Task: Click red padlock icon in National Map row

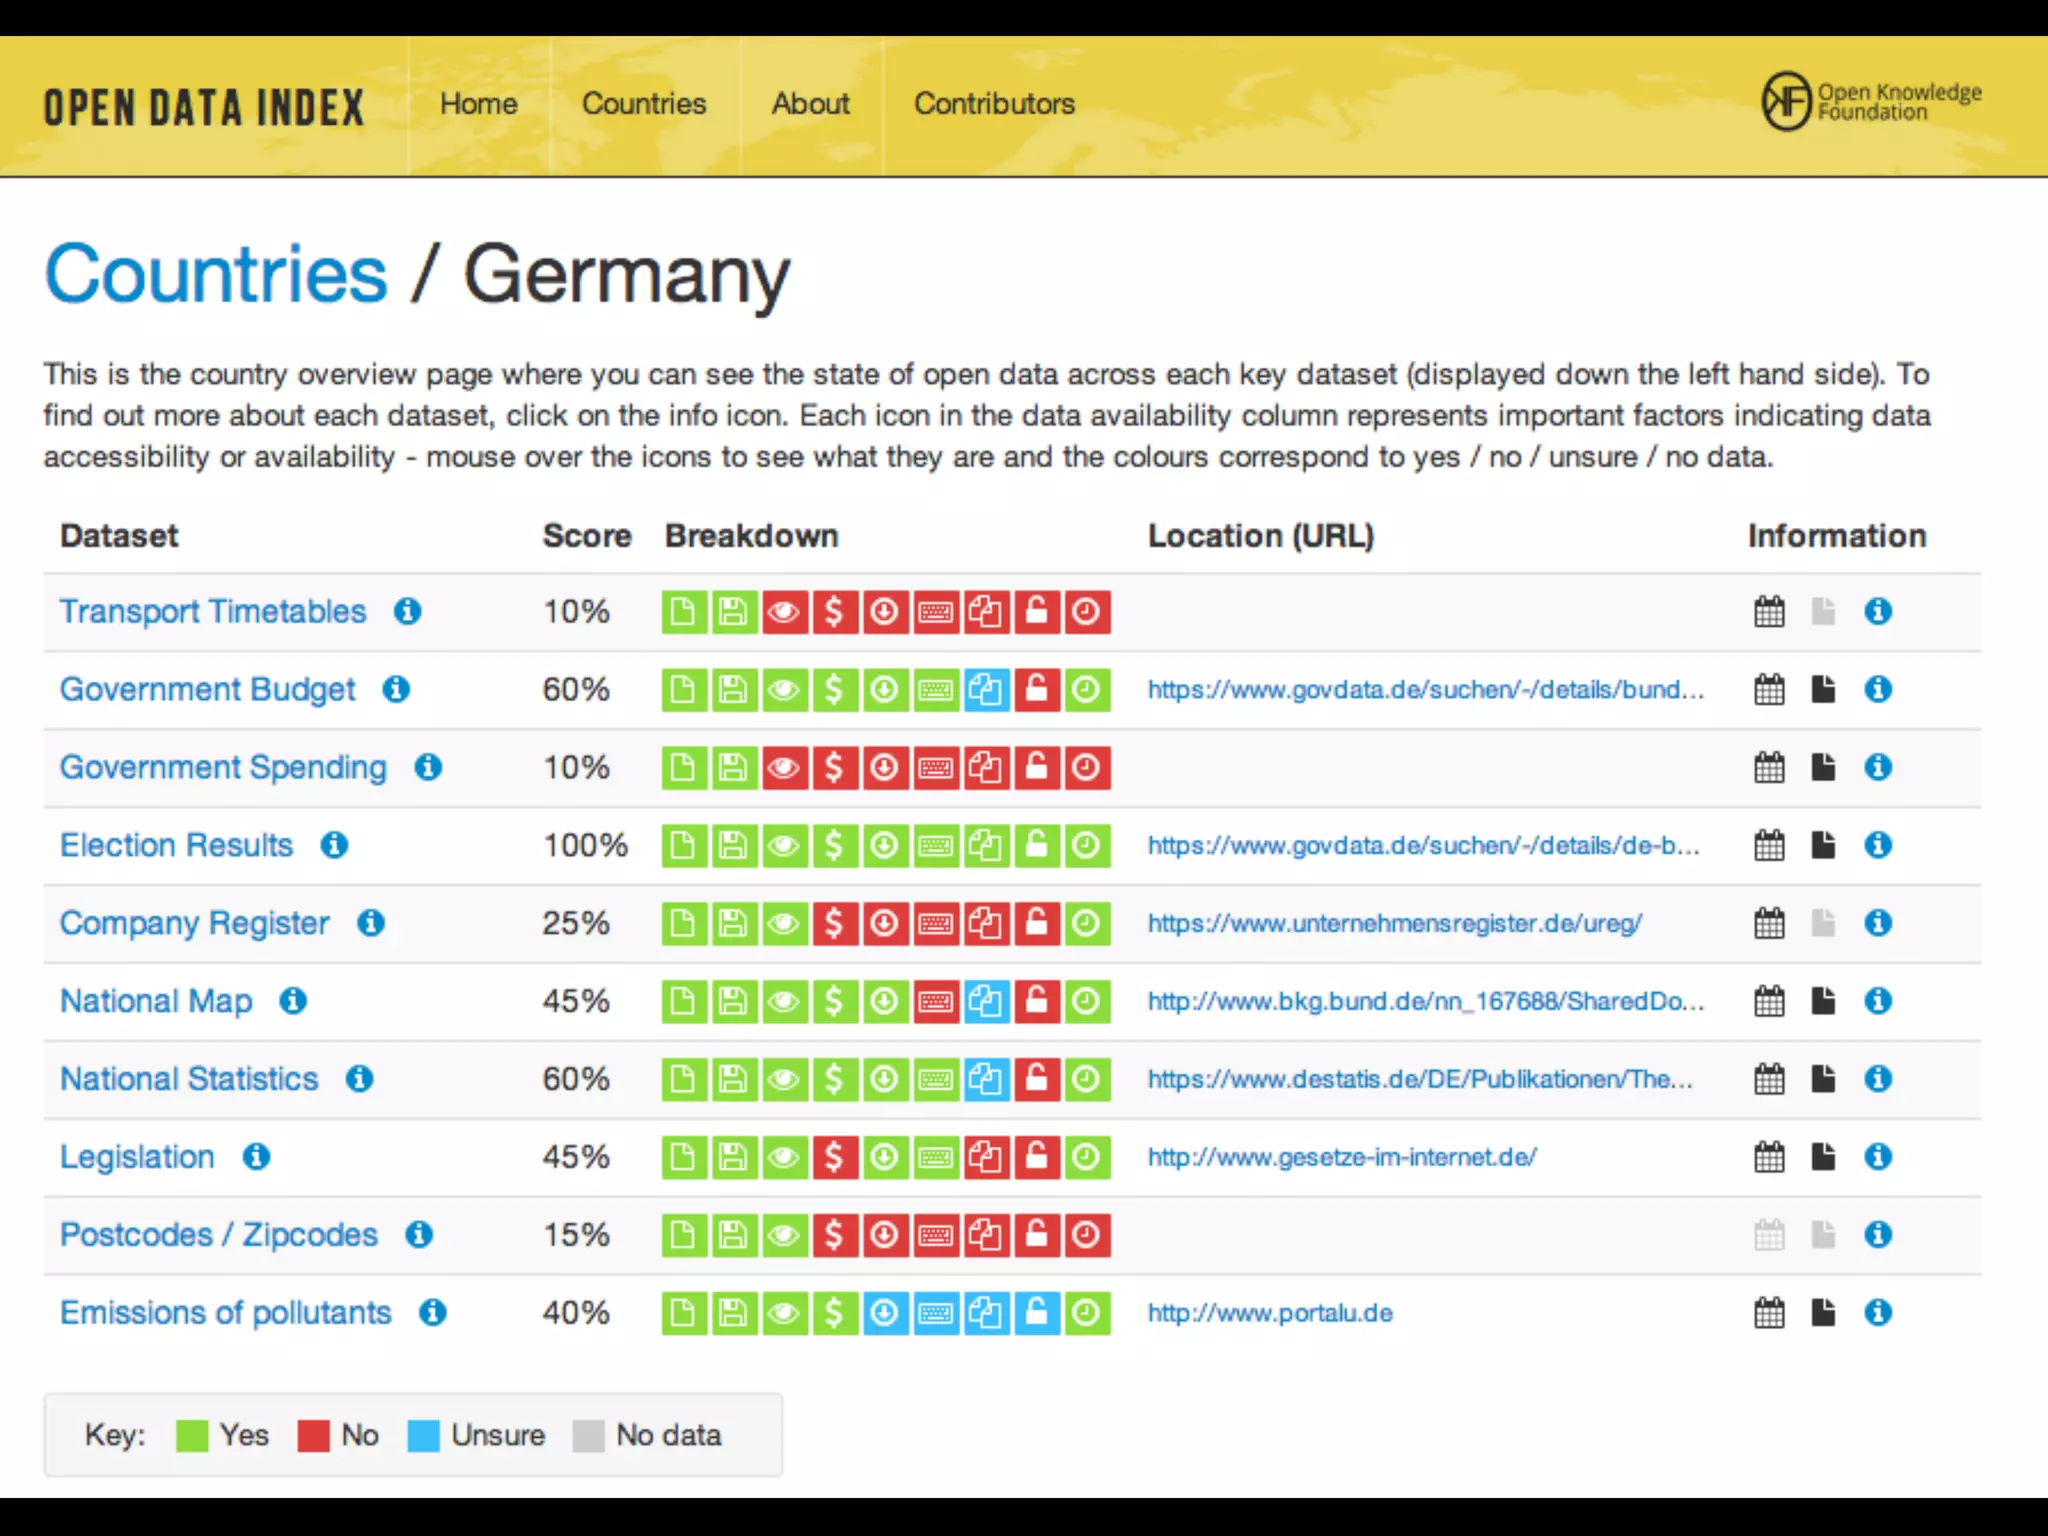Action: pos(1036,1001)
